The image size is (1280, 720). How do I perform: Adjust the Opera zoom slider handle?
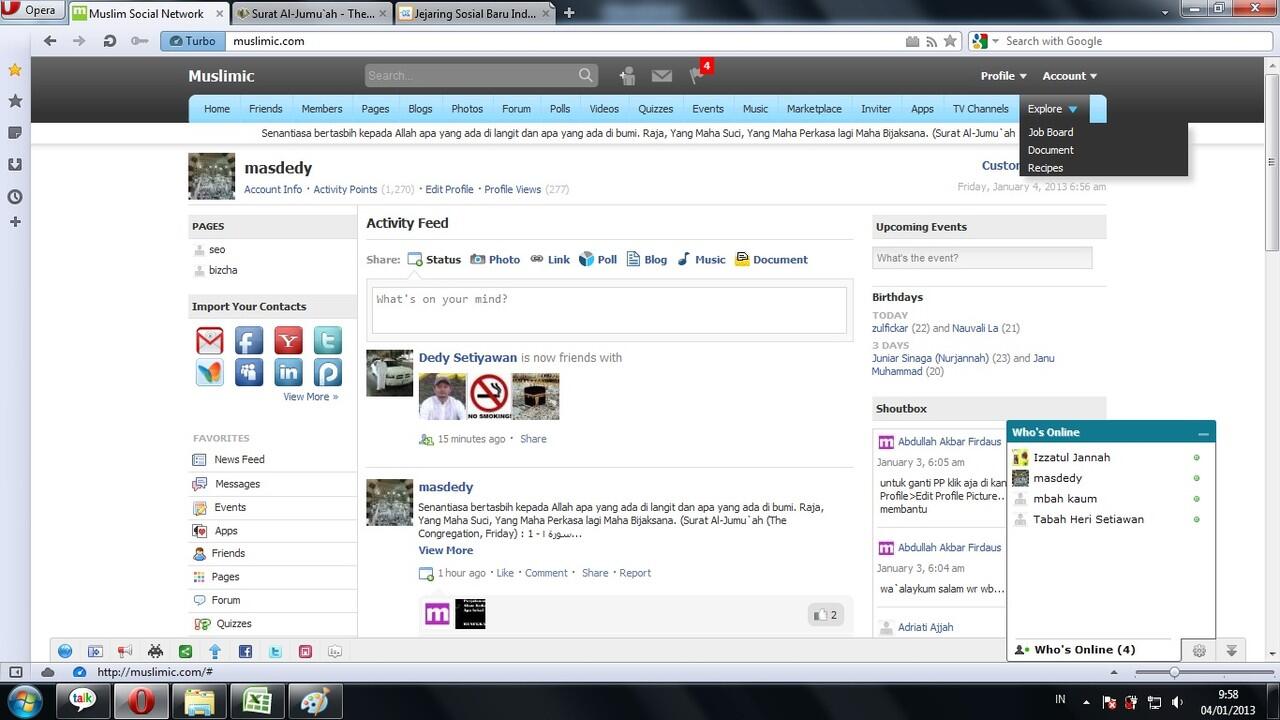pyautogui.click(x=1174, y=672)
